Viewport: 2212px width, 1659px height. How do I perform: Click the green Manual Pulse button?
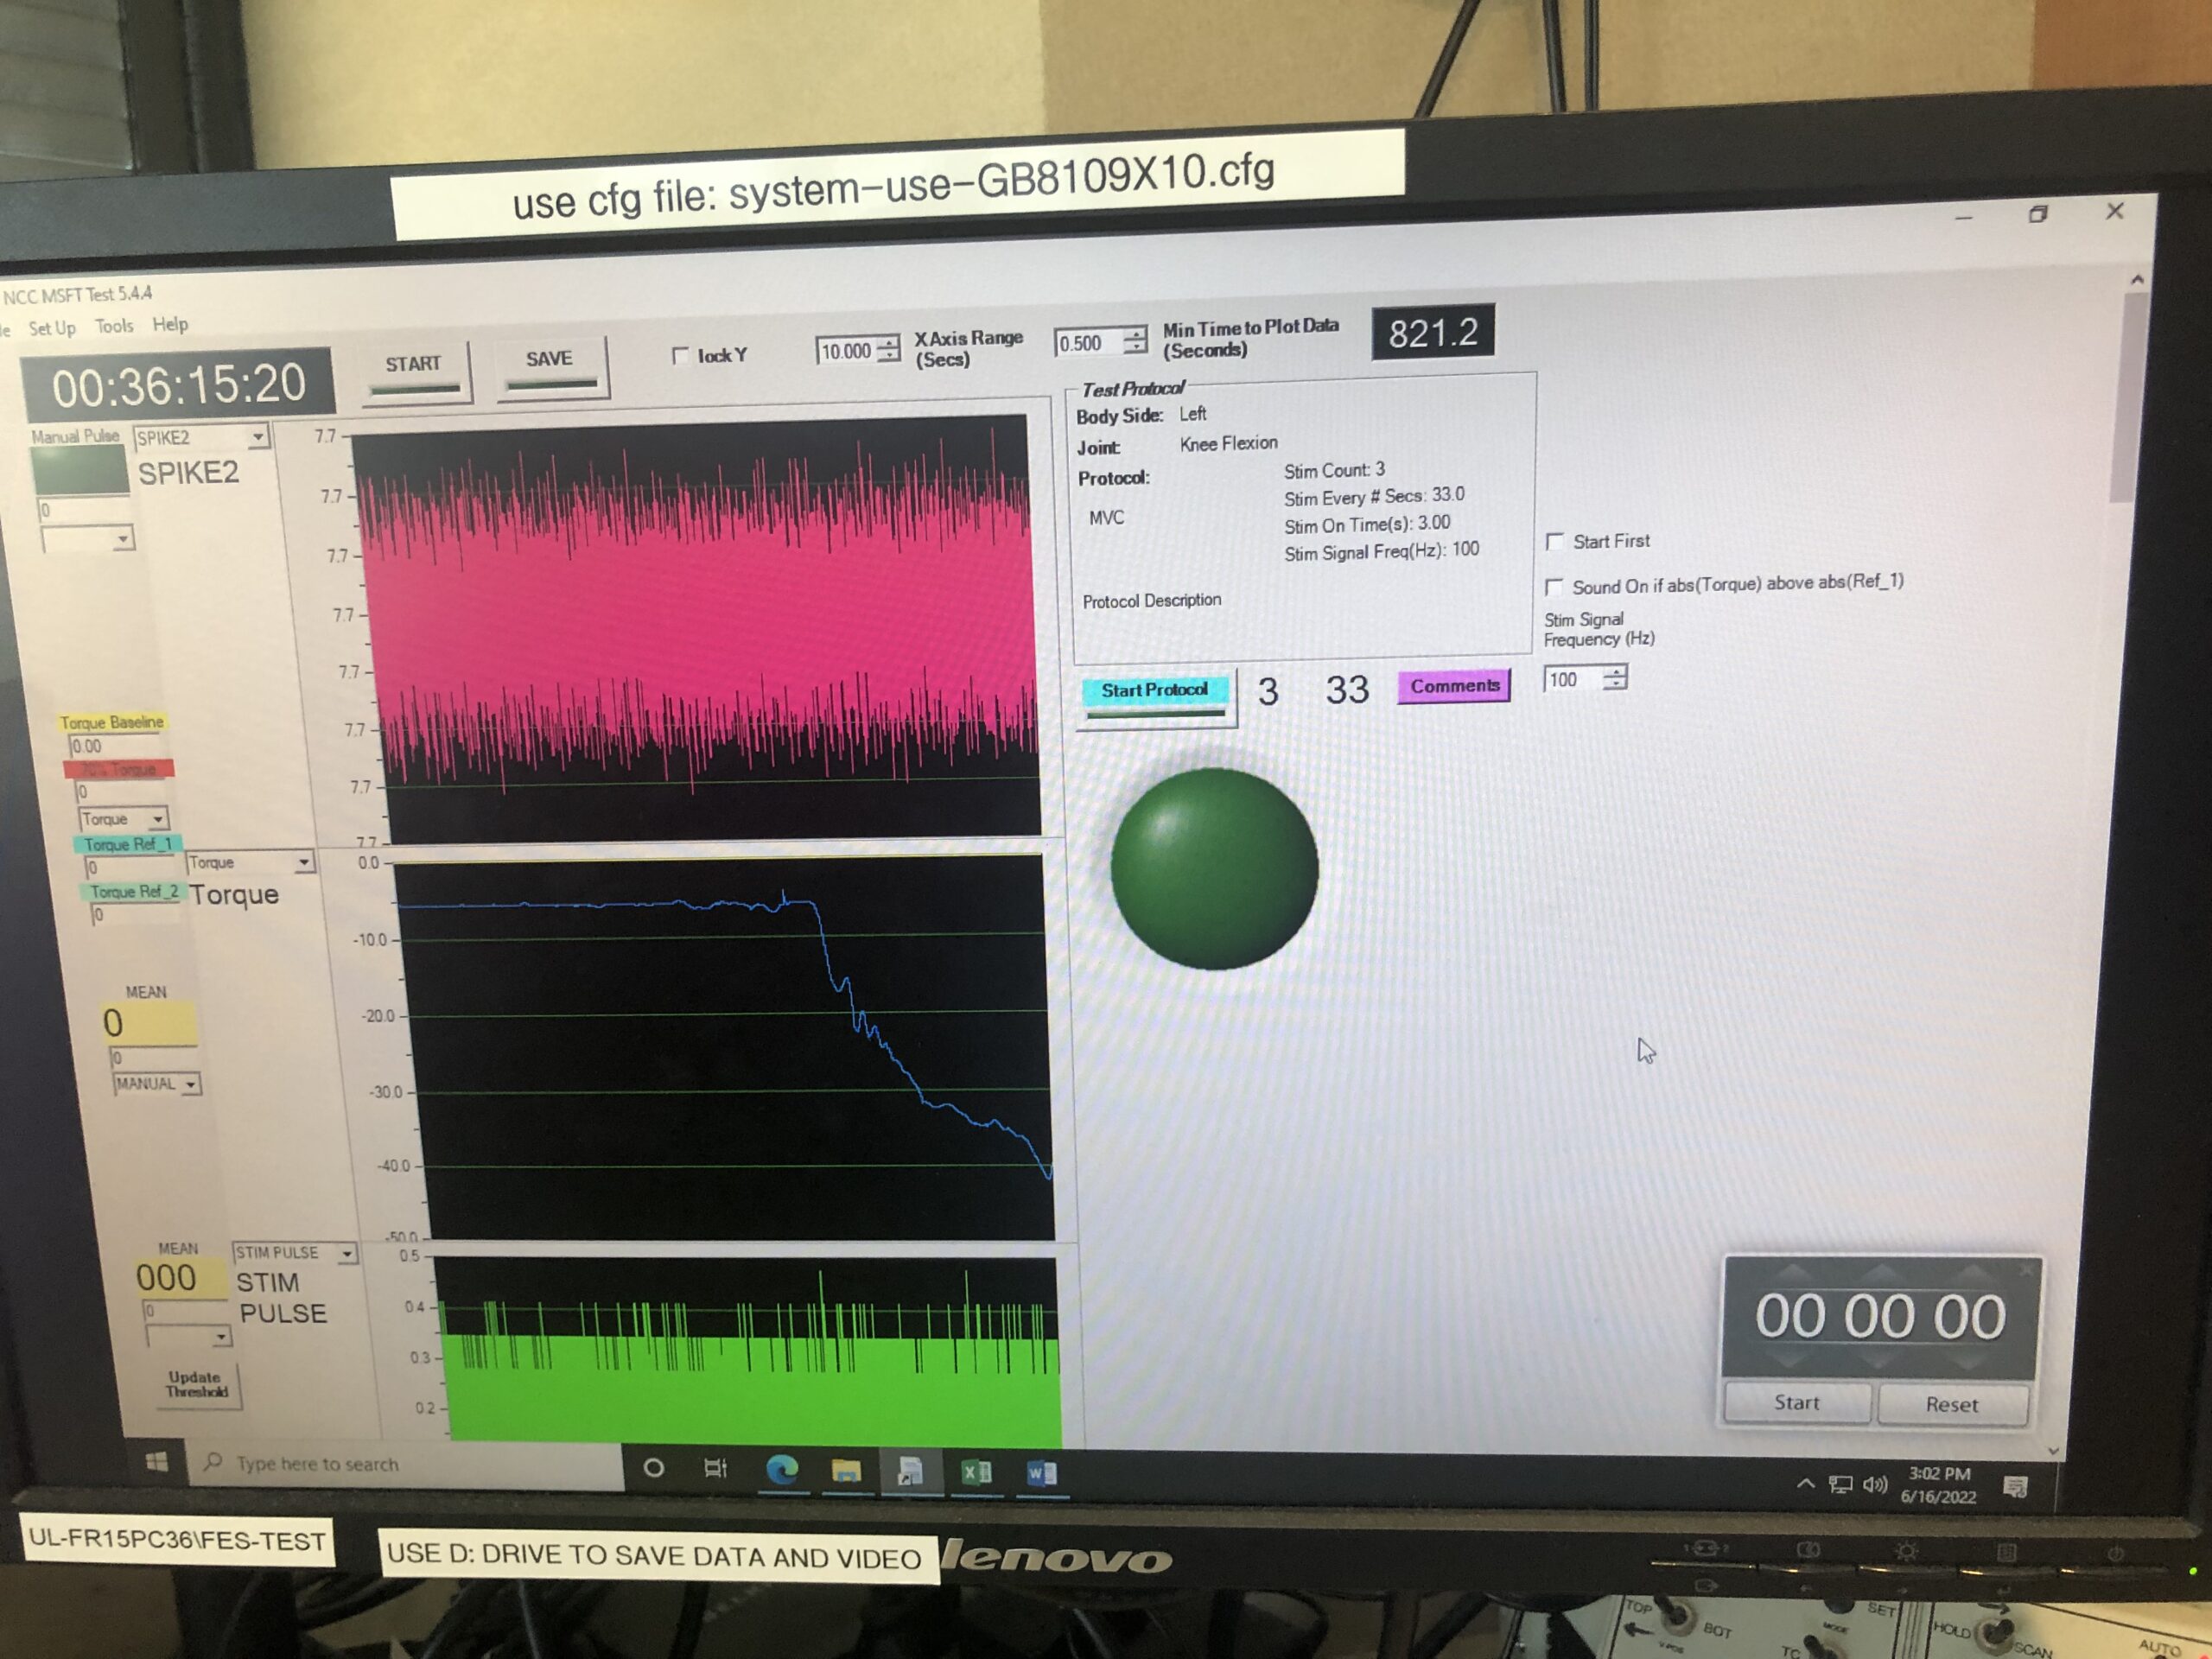point(80,471)
